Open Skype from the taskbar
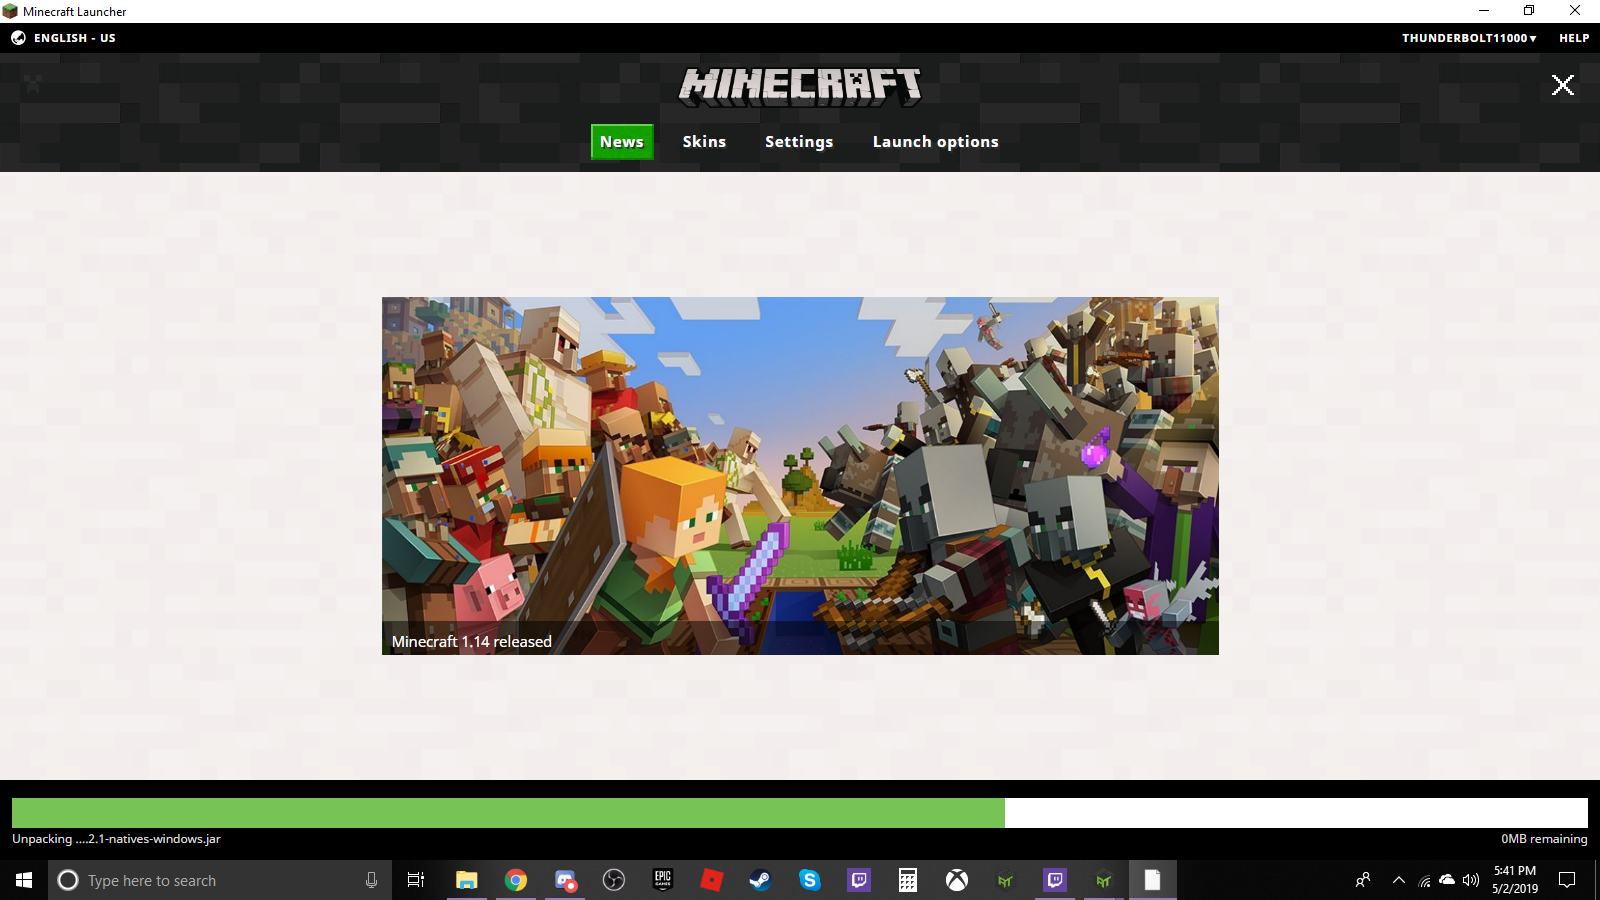1600x900 pixels. 810,880
